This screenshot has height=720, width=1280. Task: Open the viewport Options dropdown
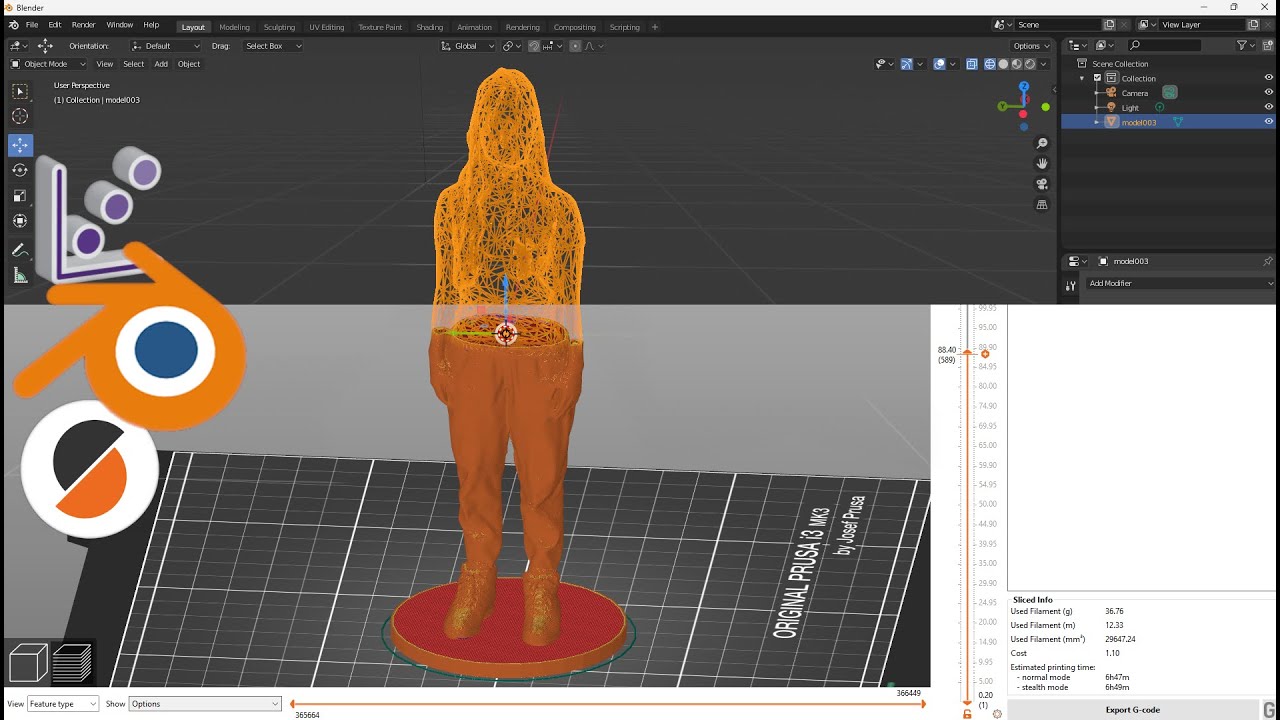pyautogui.click(x=1031, y=46)
